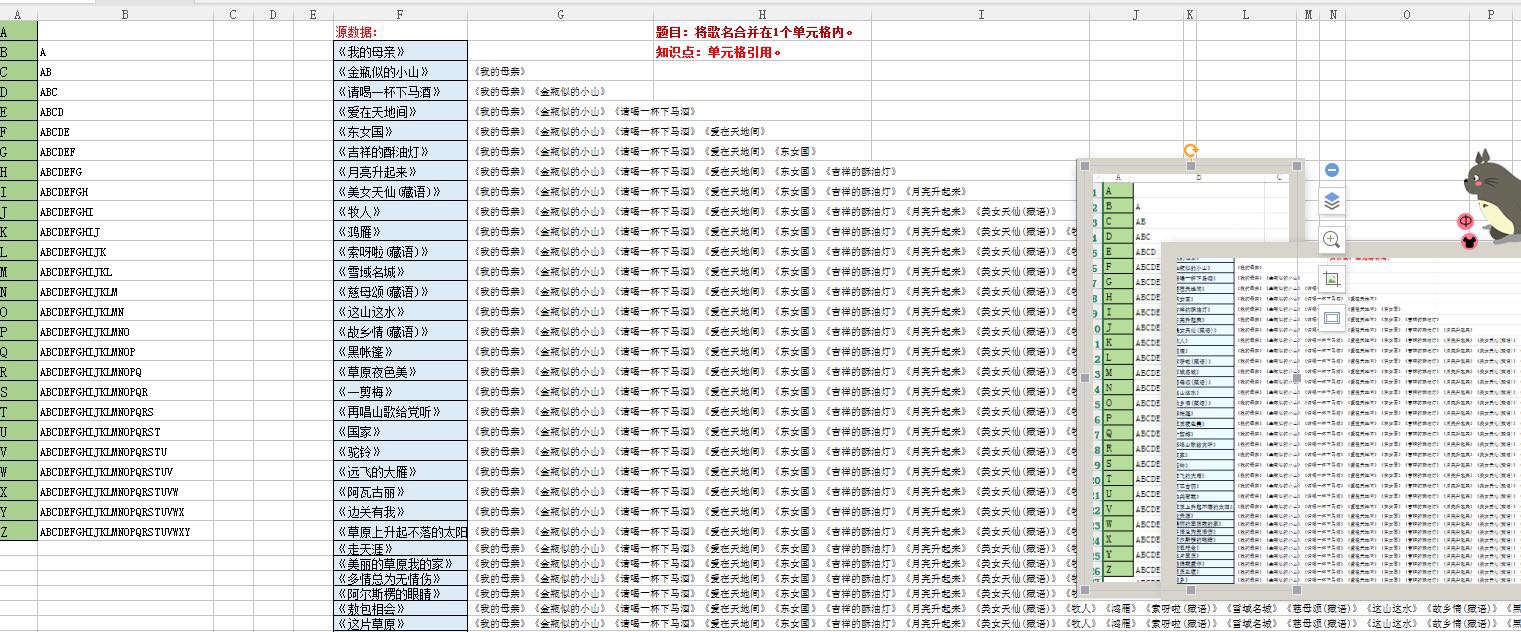Image resolution: width=1521 pixels, height=632 pixels.
Task: Select column header C
Action: point(233,14)
